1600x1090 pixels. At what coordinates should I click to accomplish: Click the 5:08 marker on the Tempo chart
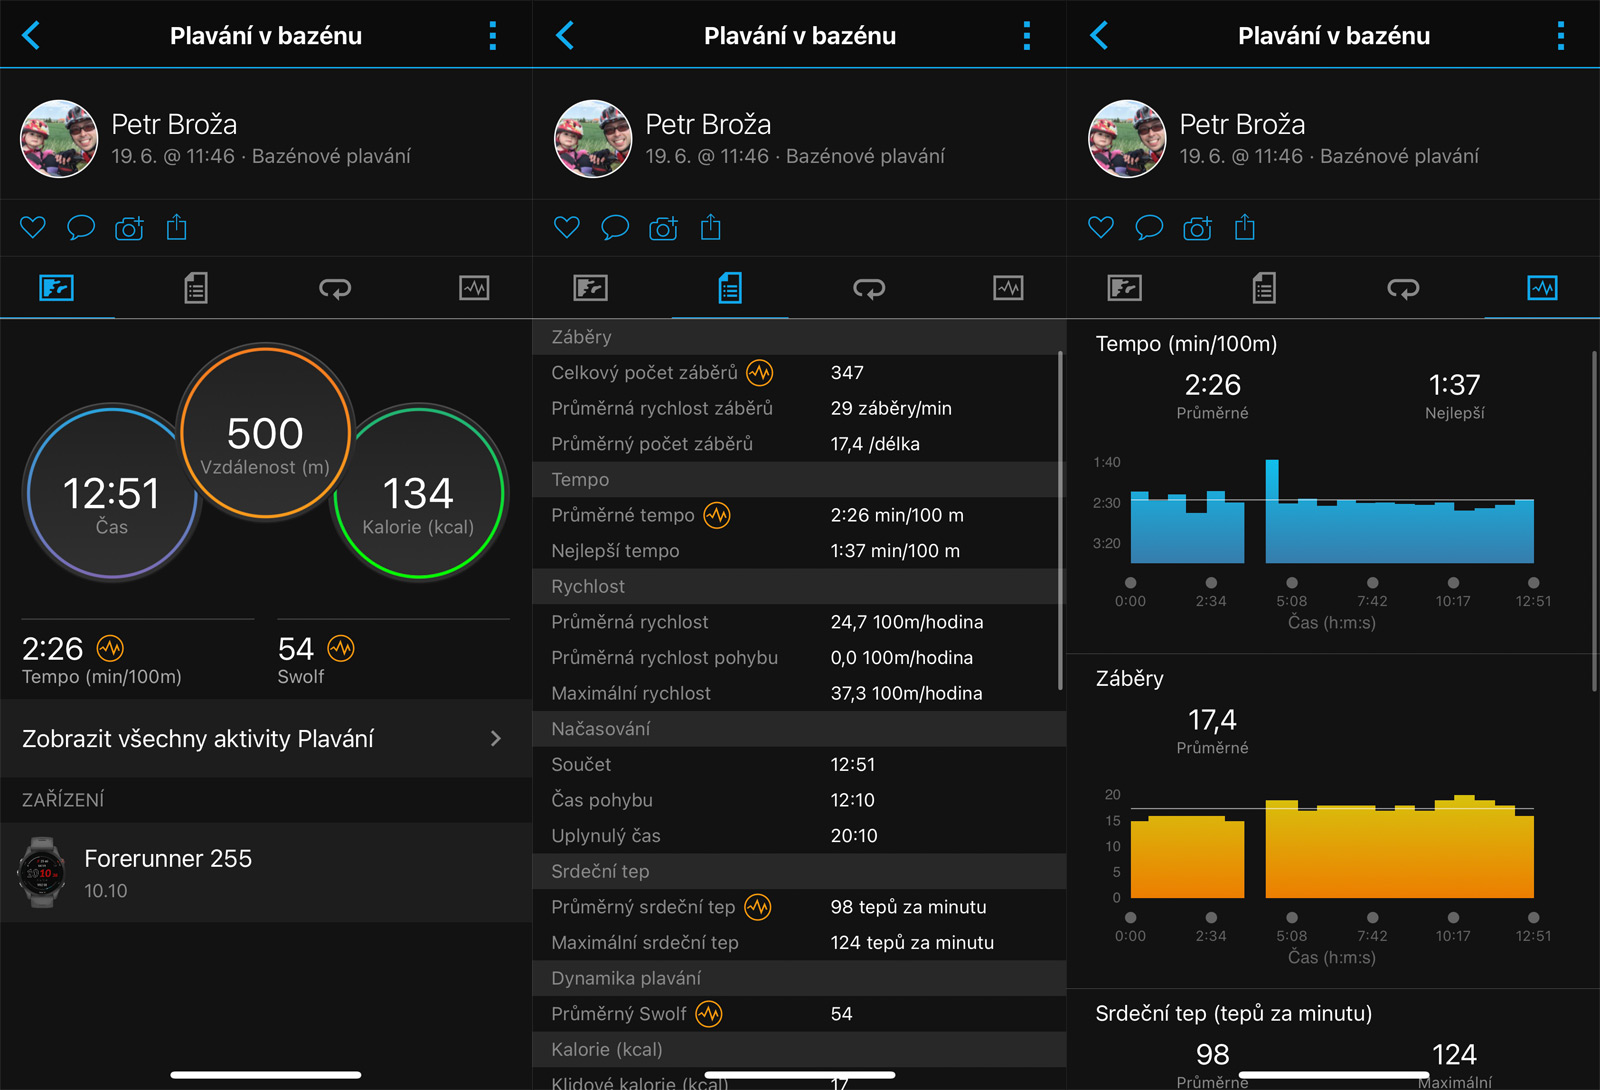coord(1292,583)
